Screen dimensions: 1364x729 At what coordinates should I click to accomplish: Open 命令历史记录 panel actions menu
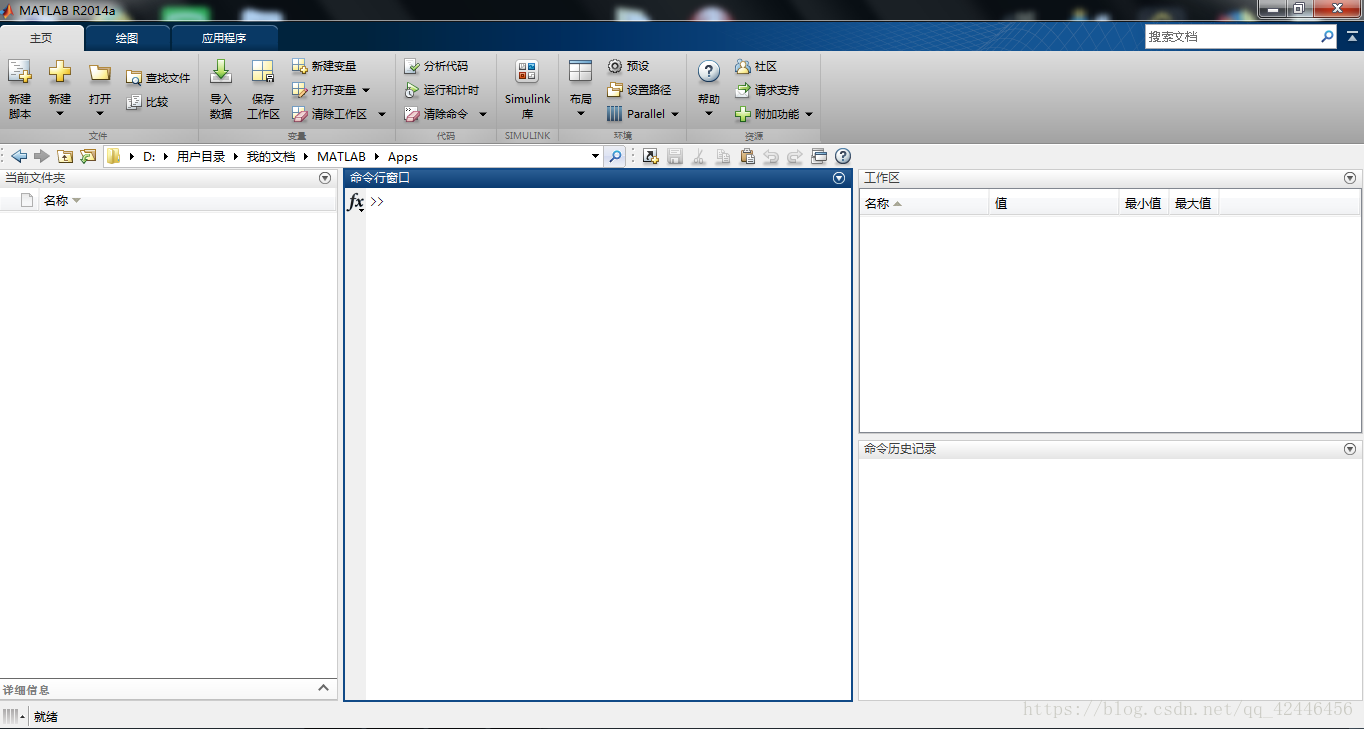click(1350, 450)
